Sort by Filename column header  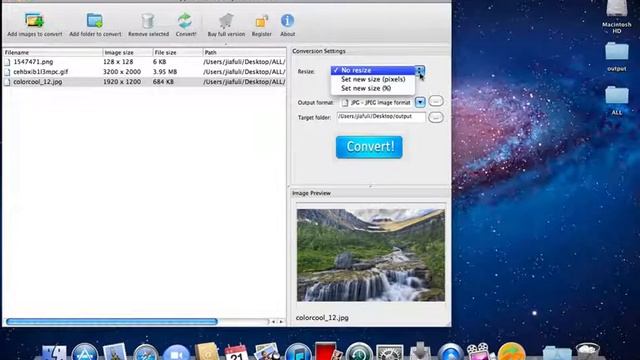point(53,53)
